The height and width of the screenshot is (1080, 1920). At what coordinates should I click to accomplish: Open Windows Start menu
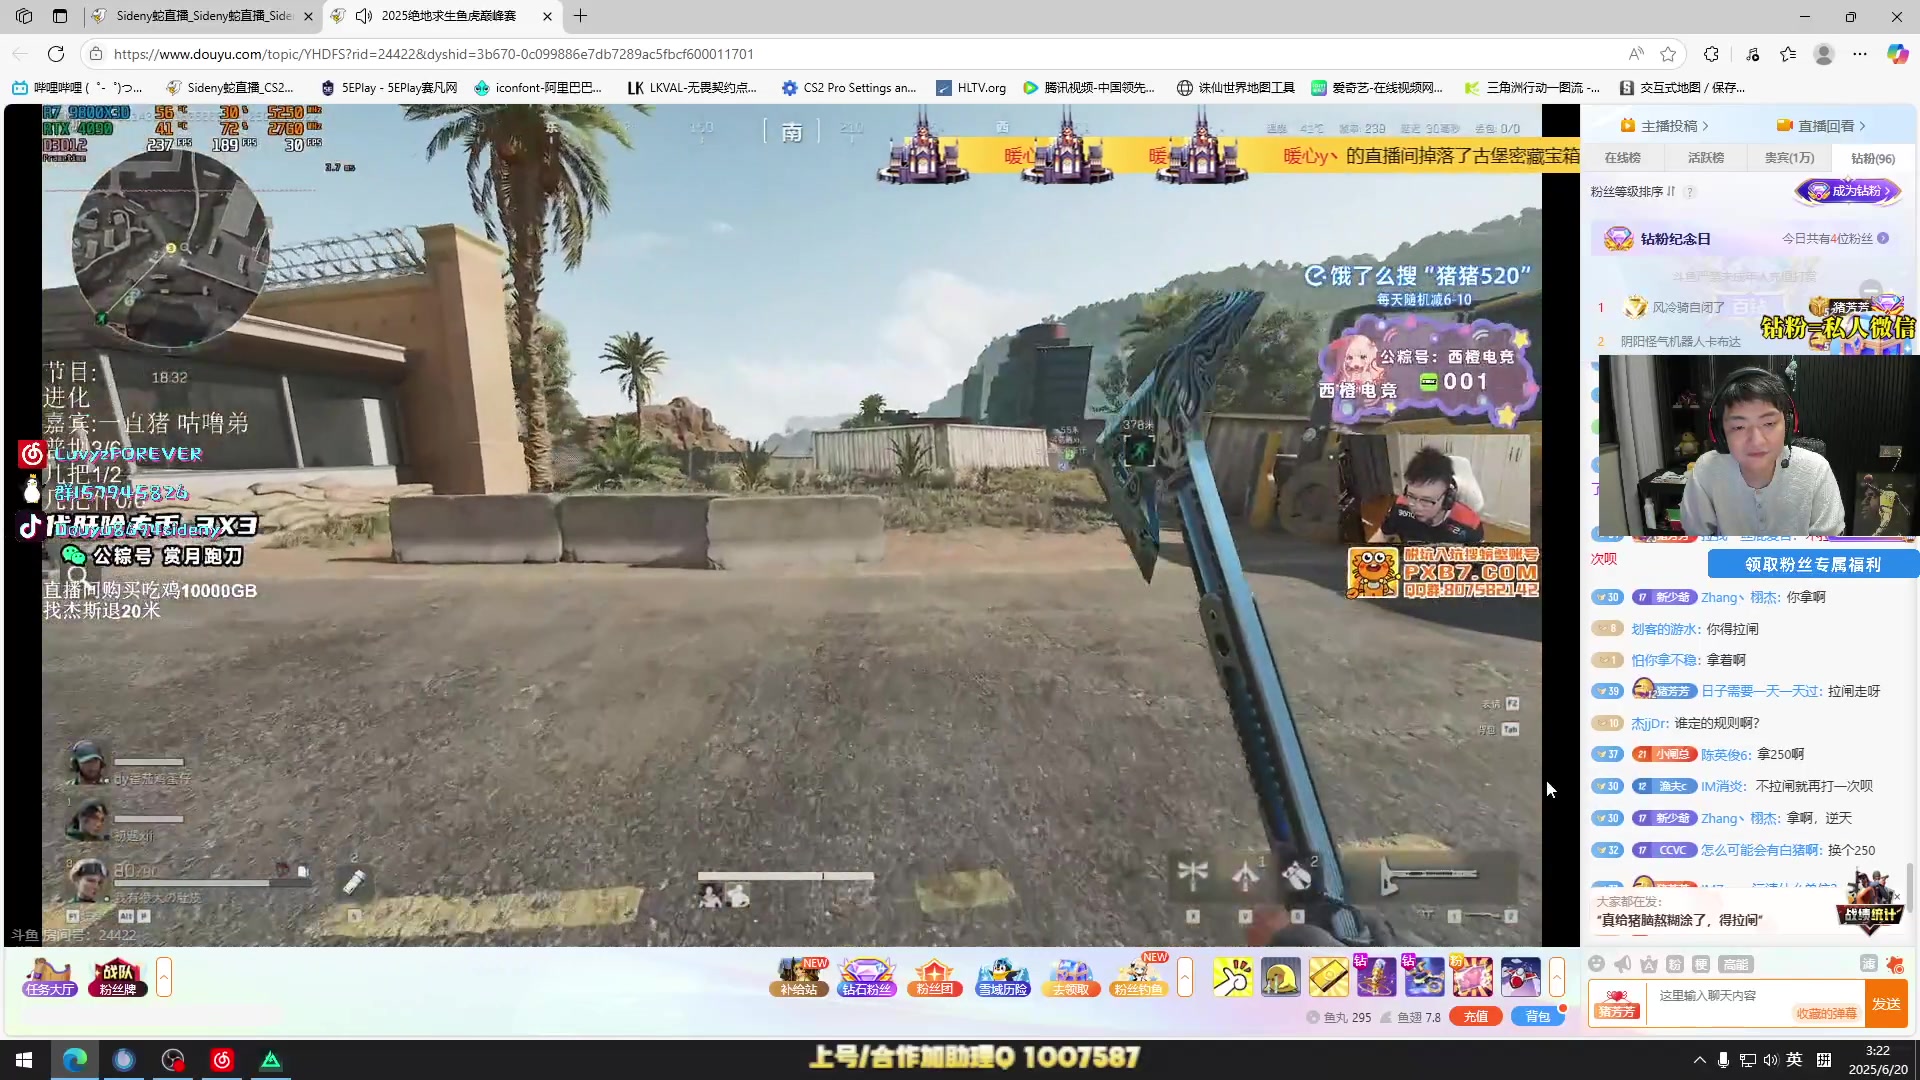[24, 1060]
